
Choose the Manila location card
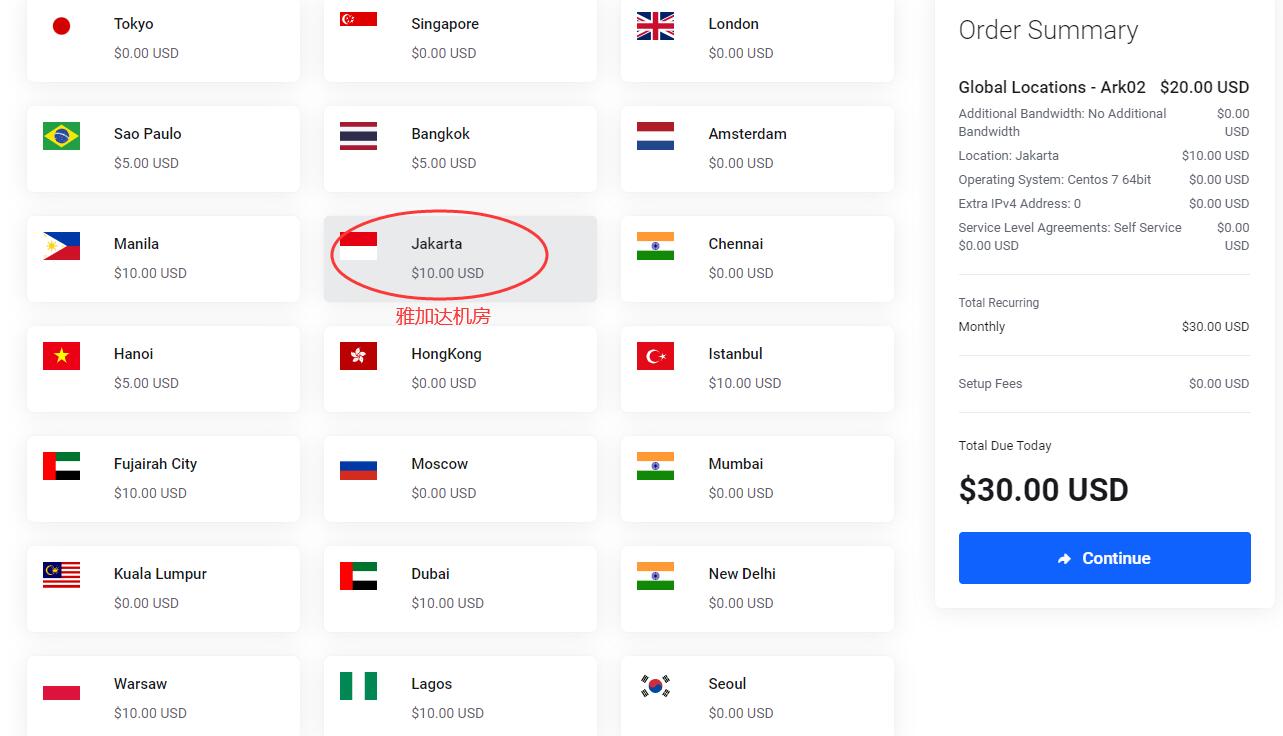[163, 259]
